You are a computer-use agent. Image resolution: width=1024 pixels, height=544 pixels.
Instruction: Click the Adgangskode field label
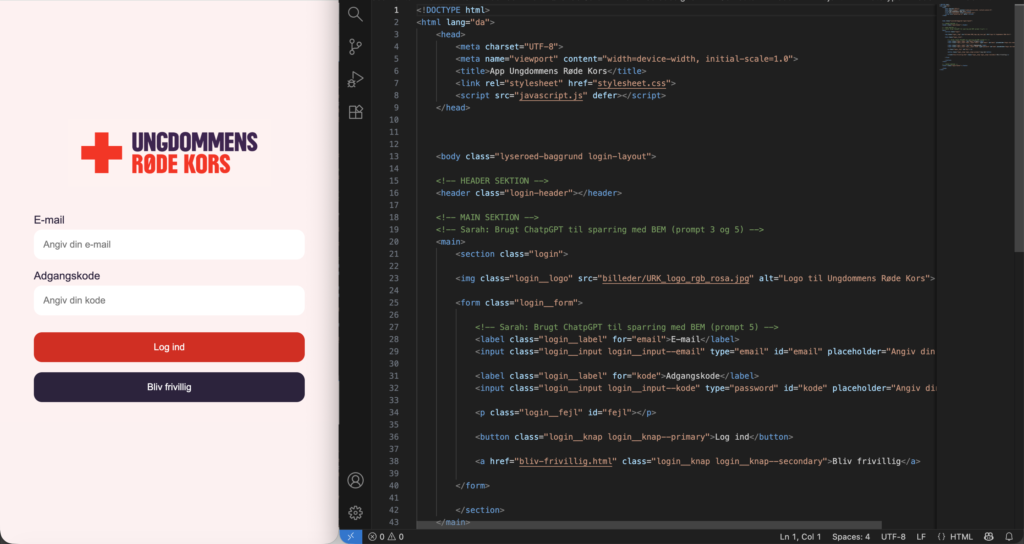(x=67, y=276)
